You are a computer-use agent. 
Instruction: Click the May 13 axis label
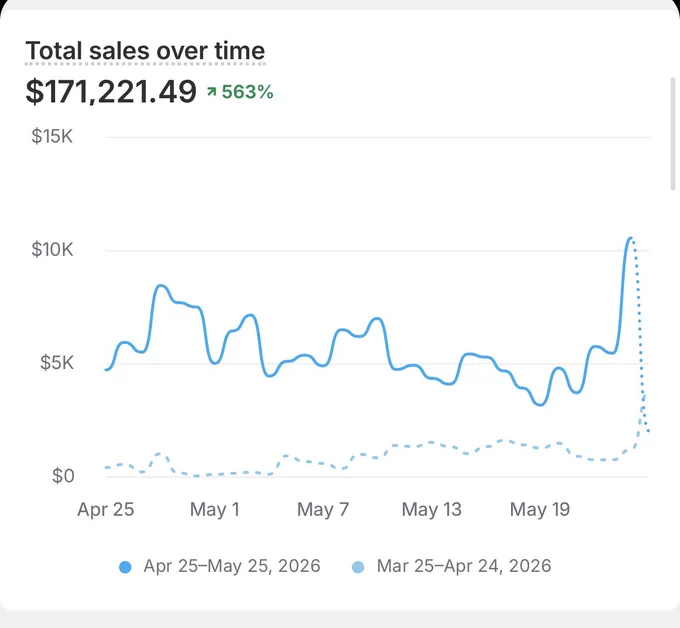pos(432,509)
